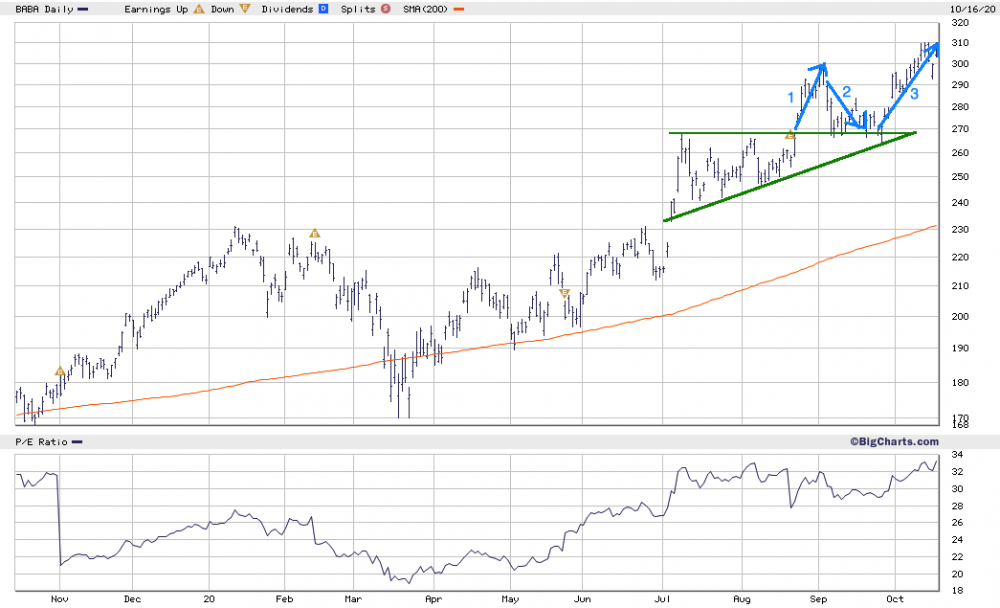This screenshot has width=1000, height=608.
Task: Click the 310 price axis label
Action: coord(960,43)
